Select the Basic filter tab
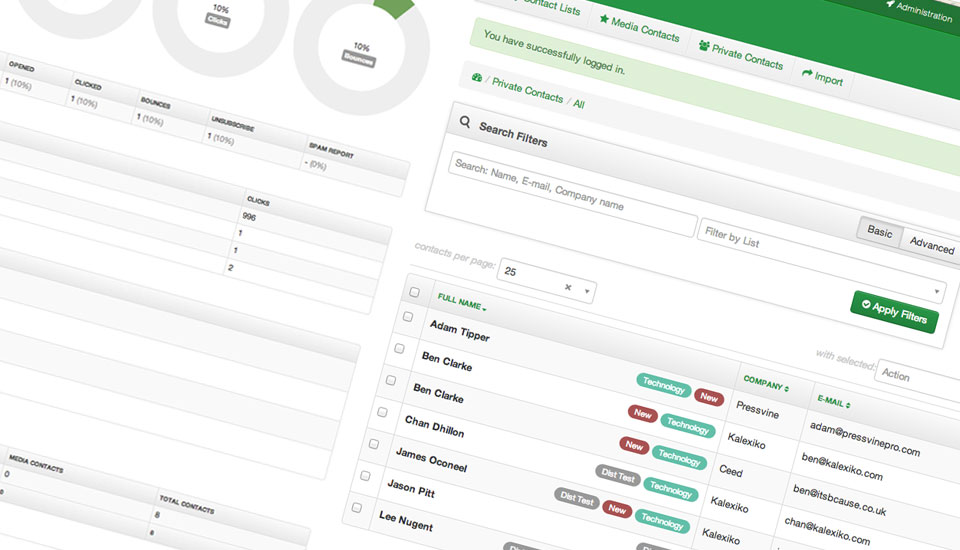Image resolution: width=960 pixels, height=550 pixels. click(880, 231)
